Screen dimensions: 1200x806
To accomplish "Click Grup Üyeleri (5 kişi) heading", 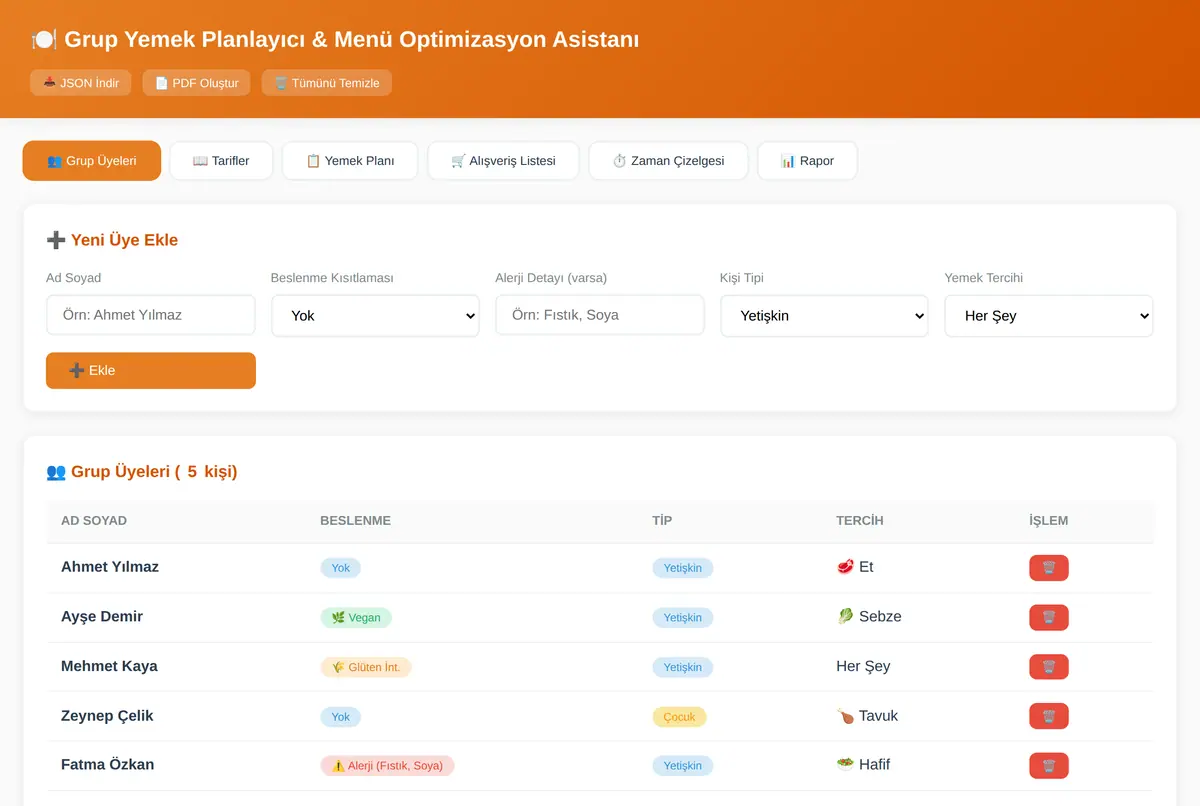I will 142,472.
